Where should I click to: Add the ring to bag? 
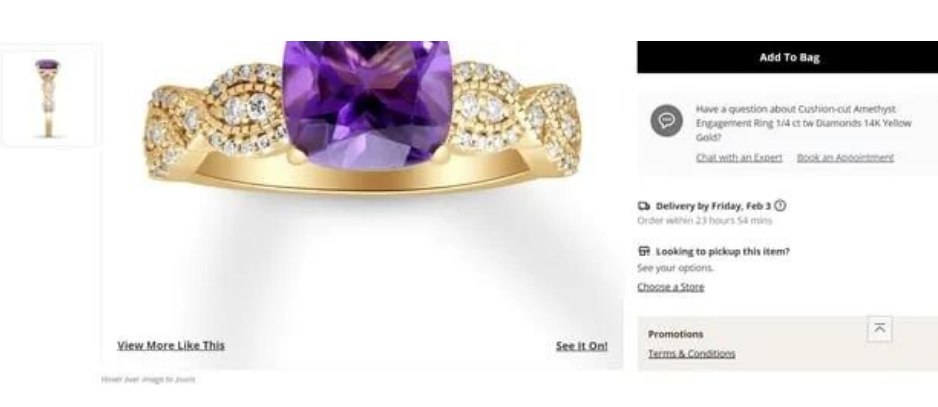787,57
